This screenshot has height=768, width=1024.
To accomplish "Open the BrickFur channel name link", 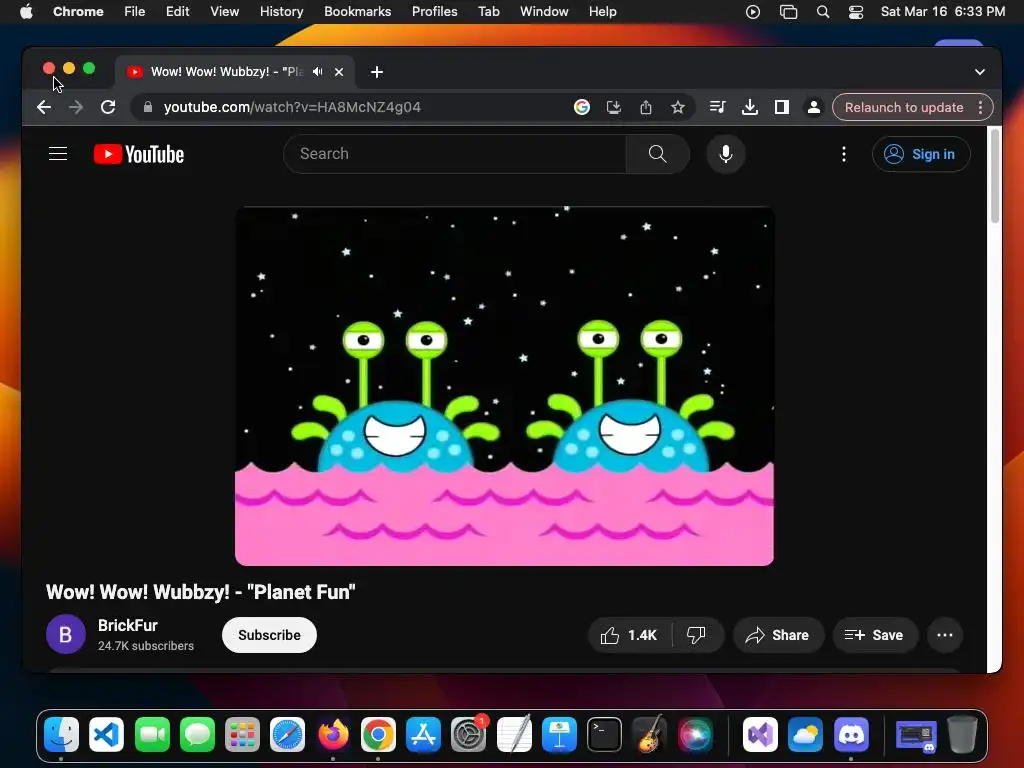I will [x=128, y=626].
